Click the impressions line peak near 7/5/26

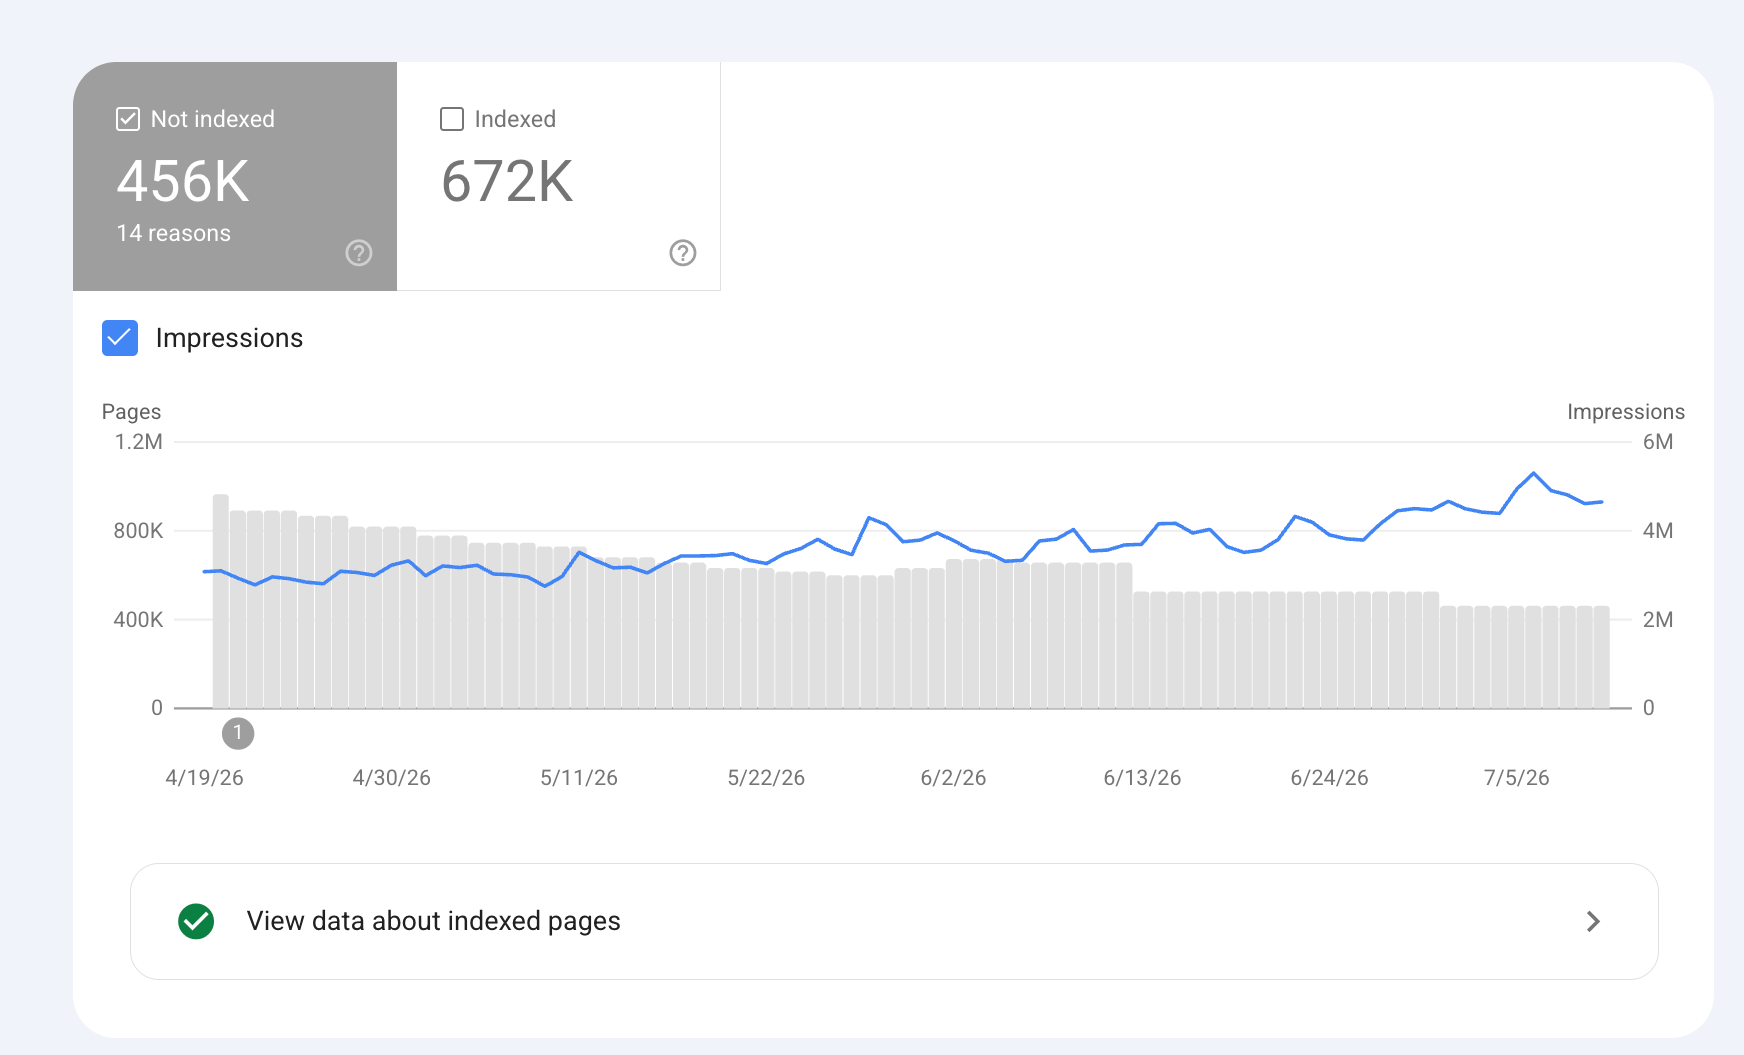[1534, 473]
